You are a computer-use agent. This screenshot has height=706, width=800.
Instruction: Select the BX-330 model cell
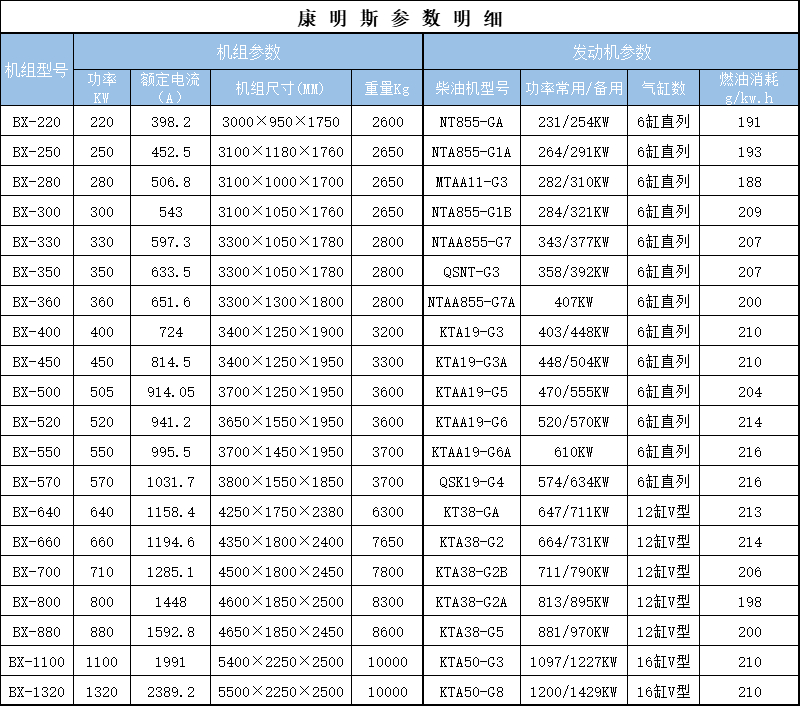(37, 242)
